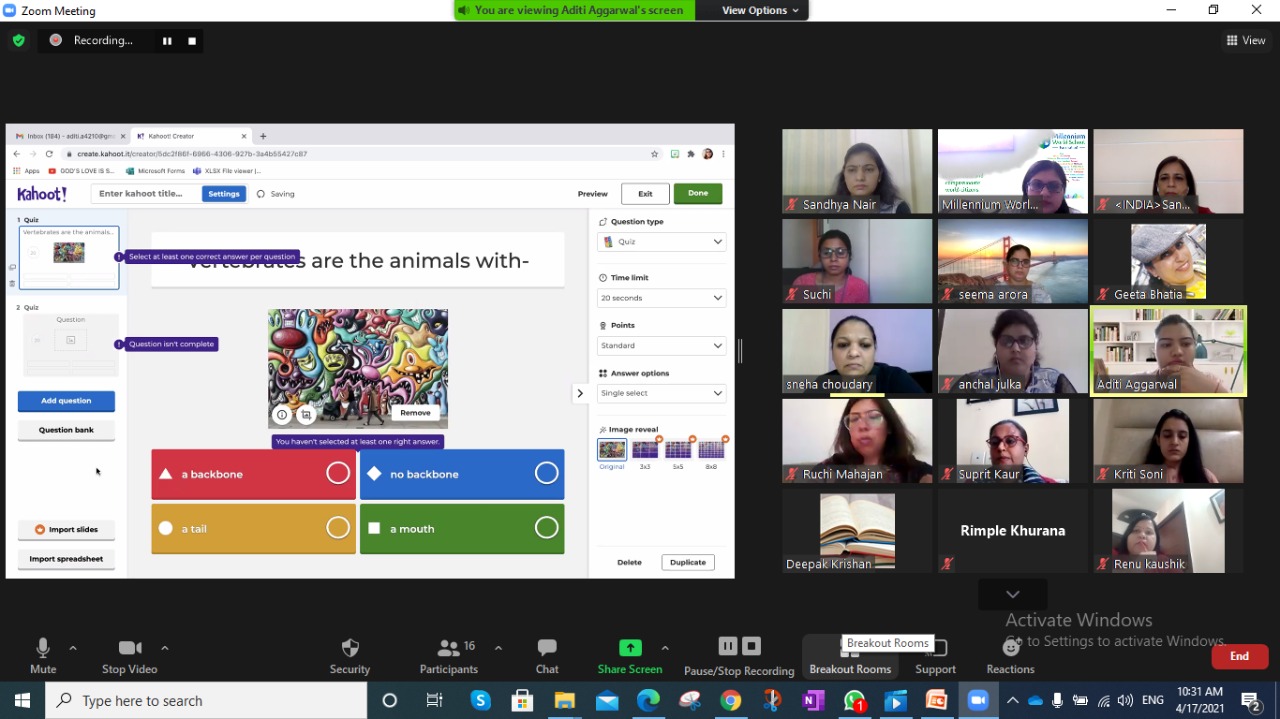Bookmark the page with the star icon
The width and height of the screenshot is (1280, 719).
click(655, 154)
